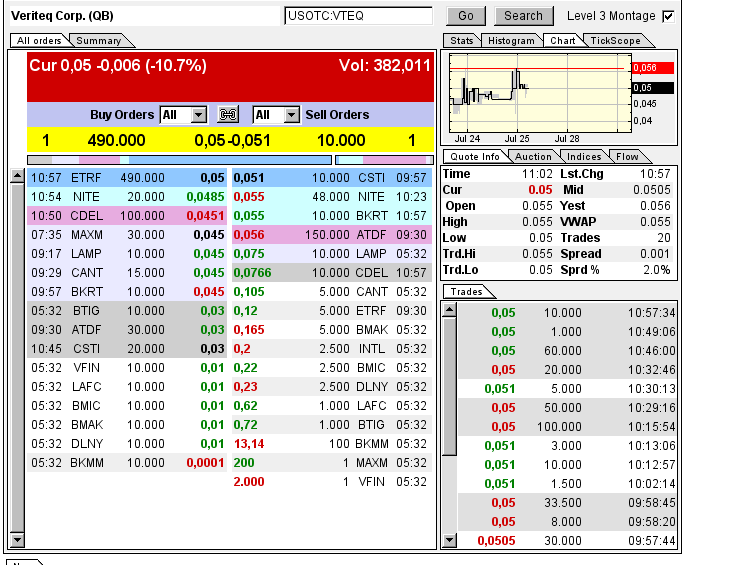The width and height of the screenshot is (731, 565).
Task: Click the Search button
Action: click(x=523, y=16)
